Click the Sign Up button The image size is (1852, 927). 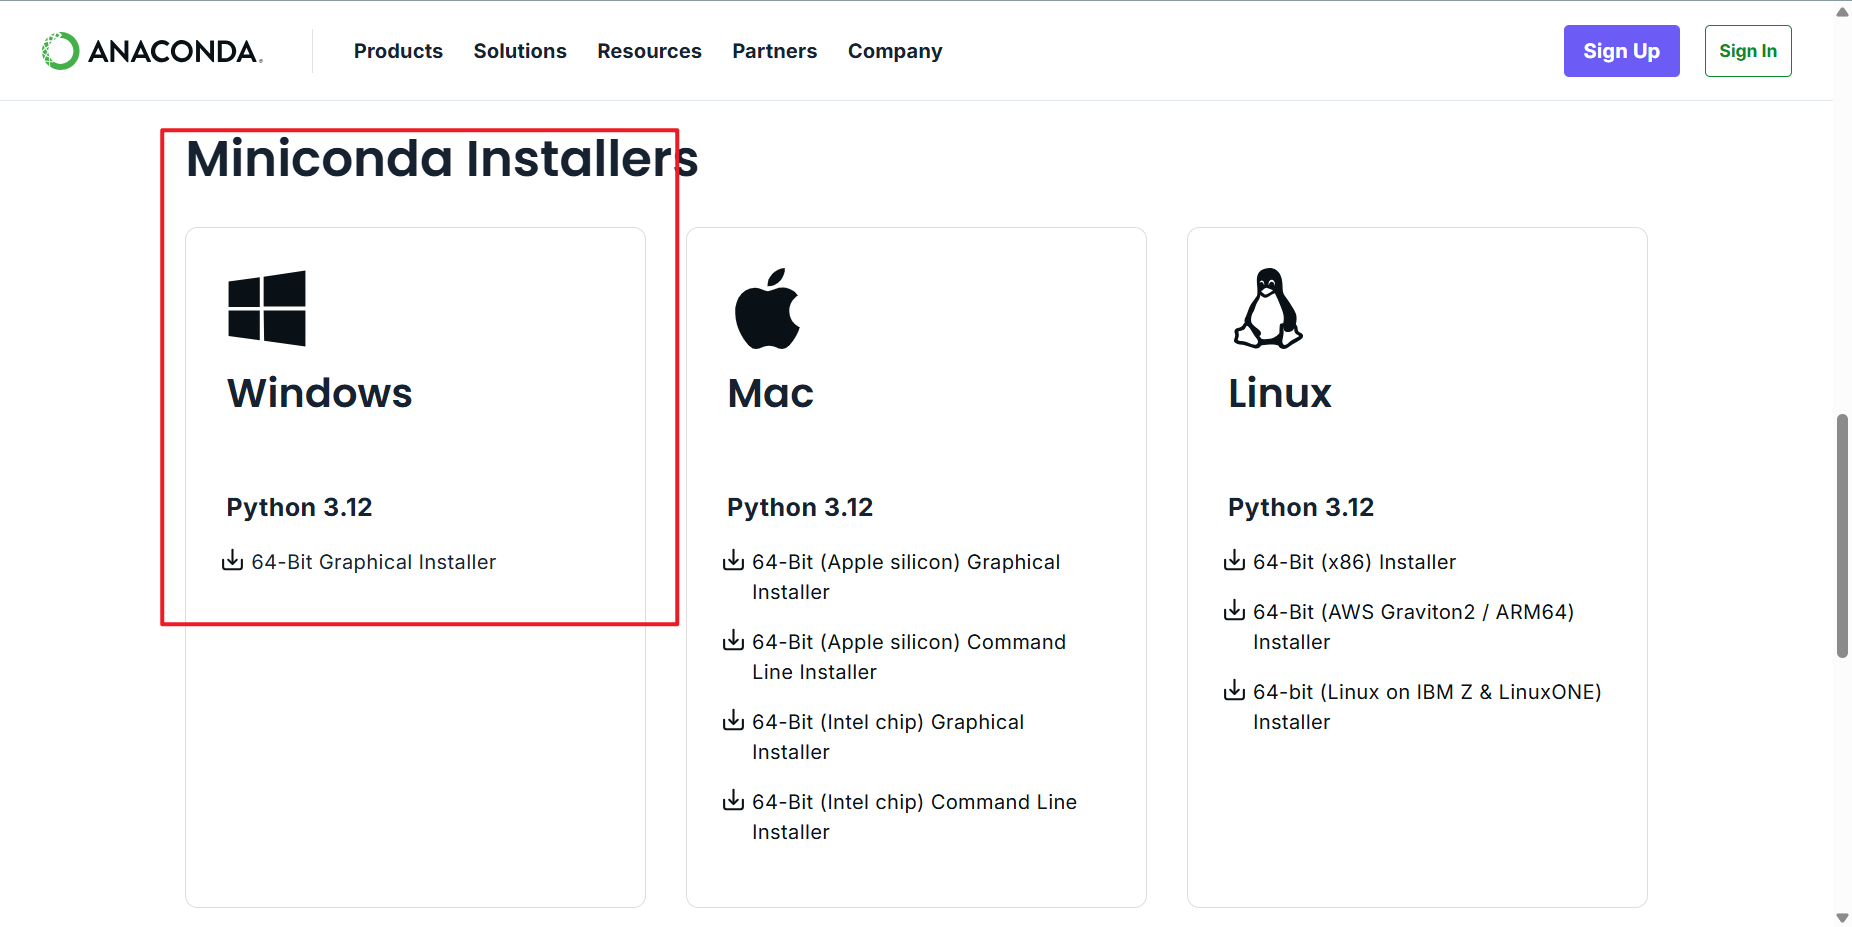tap(1621, 51)
